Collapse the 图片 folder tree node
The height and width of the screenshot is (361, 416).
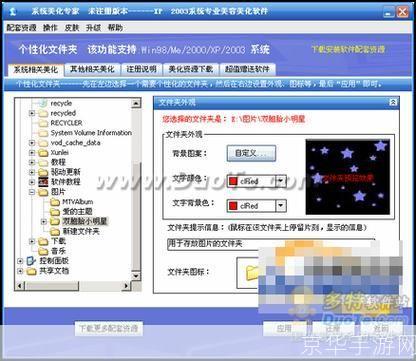click(x=32, y=192)
